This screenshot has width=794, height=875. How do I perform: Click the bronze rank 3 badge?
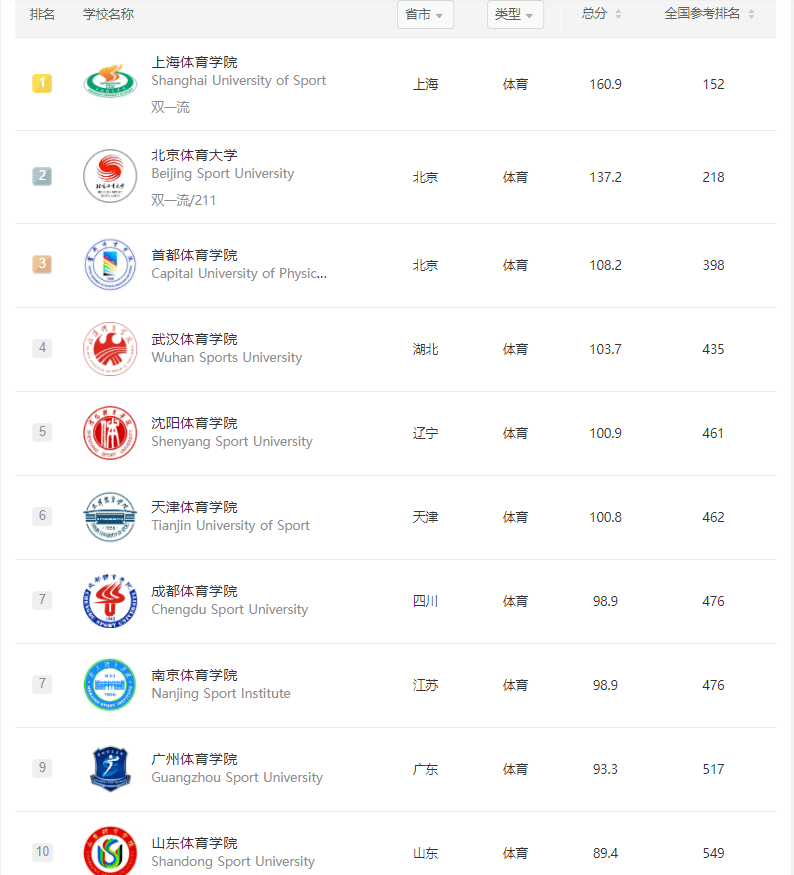[42, 264]
